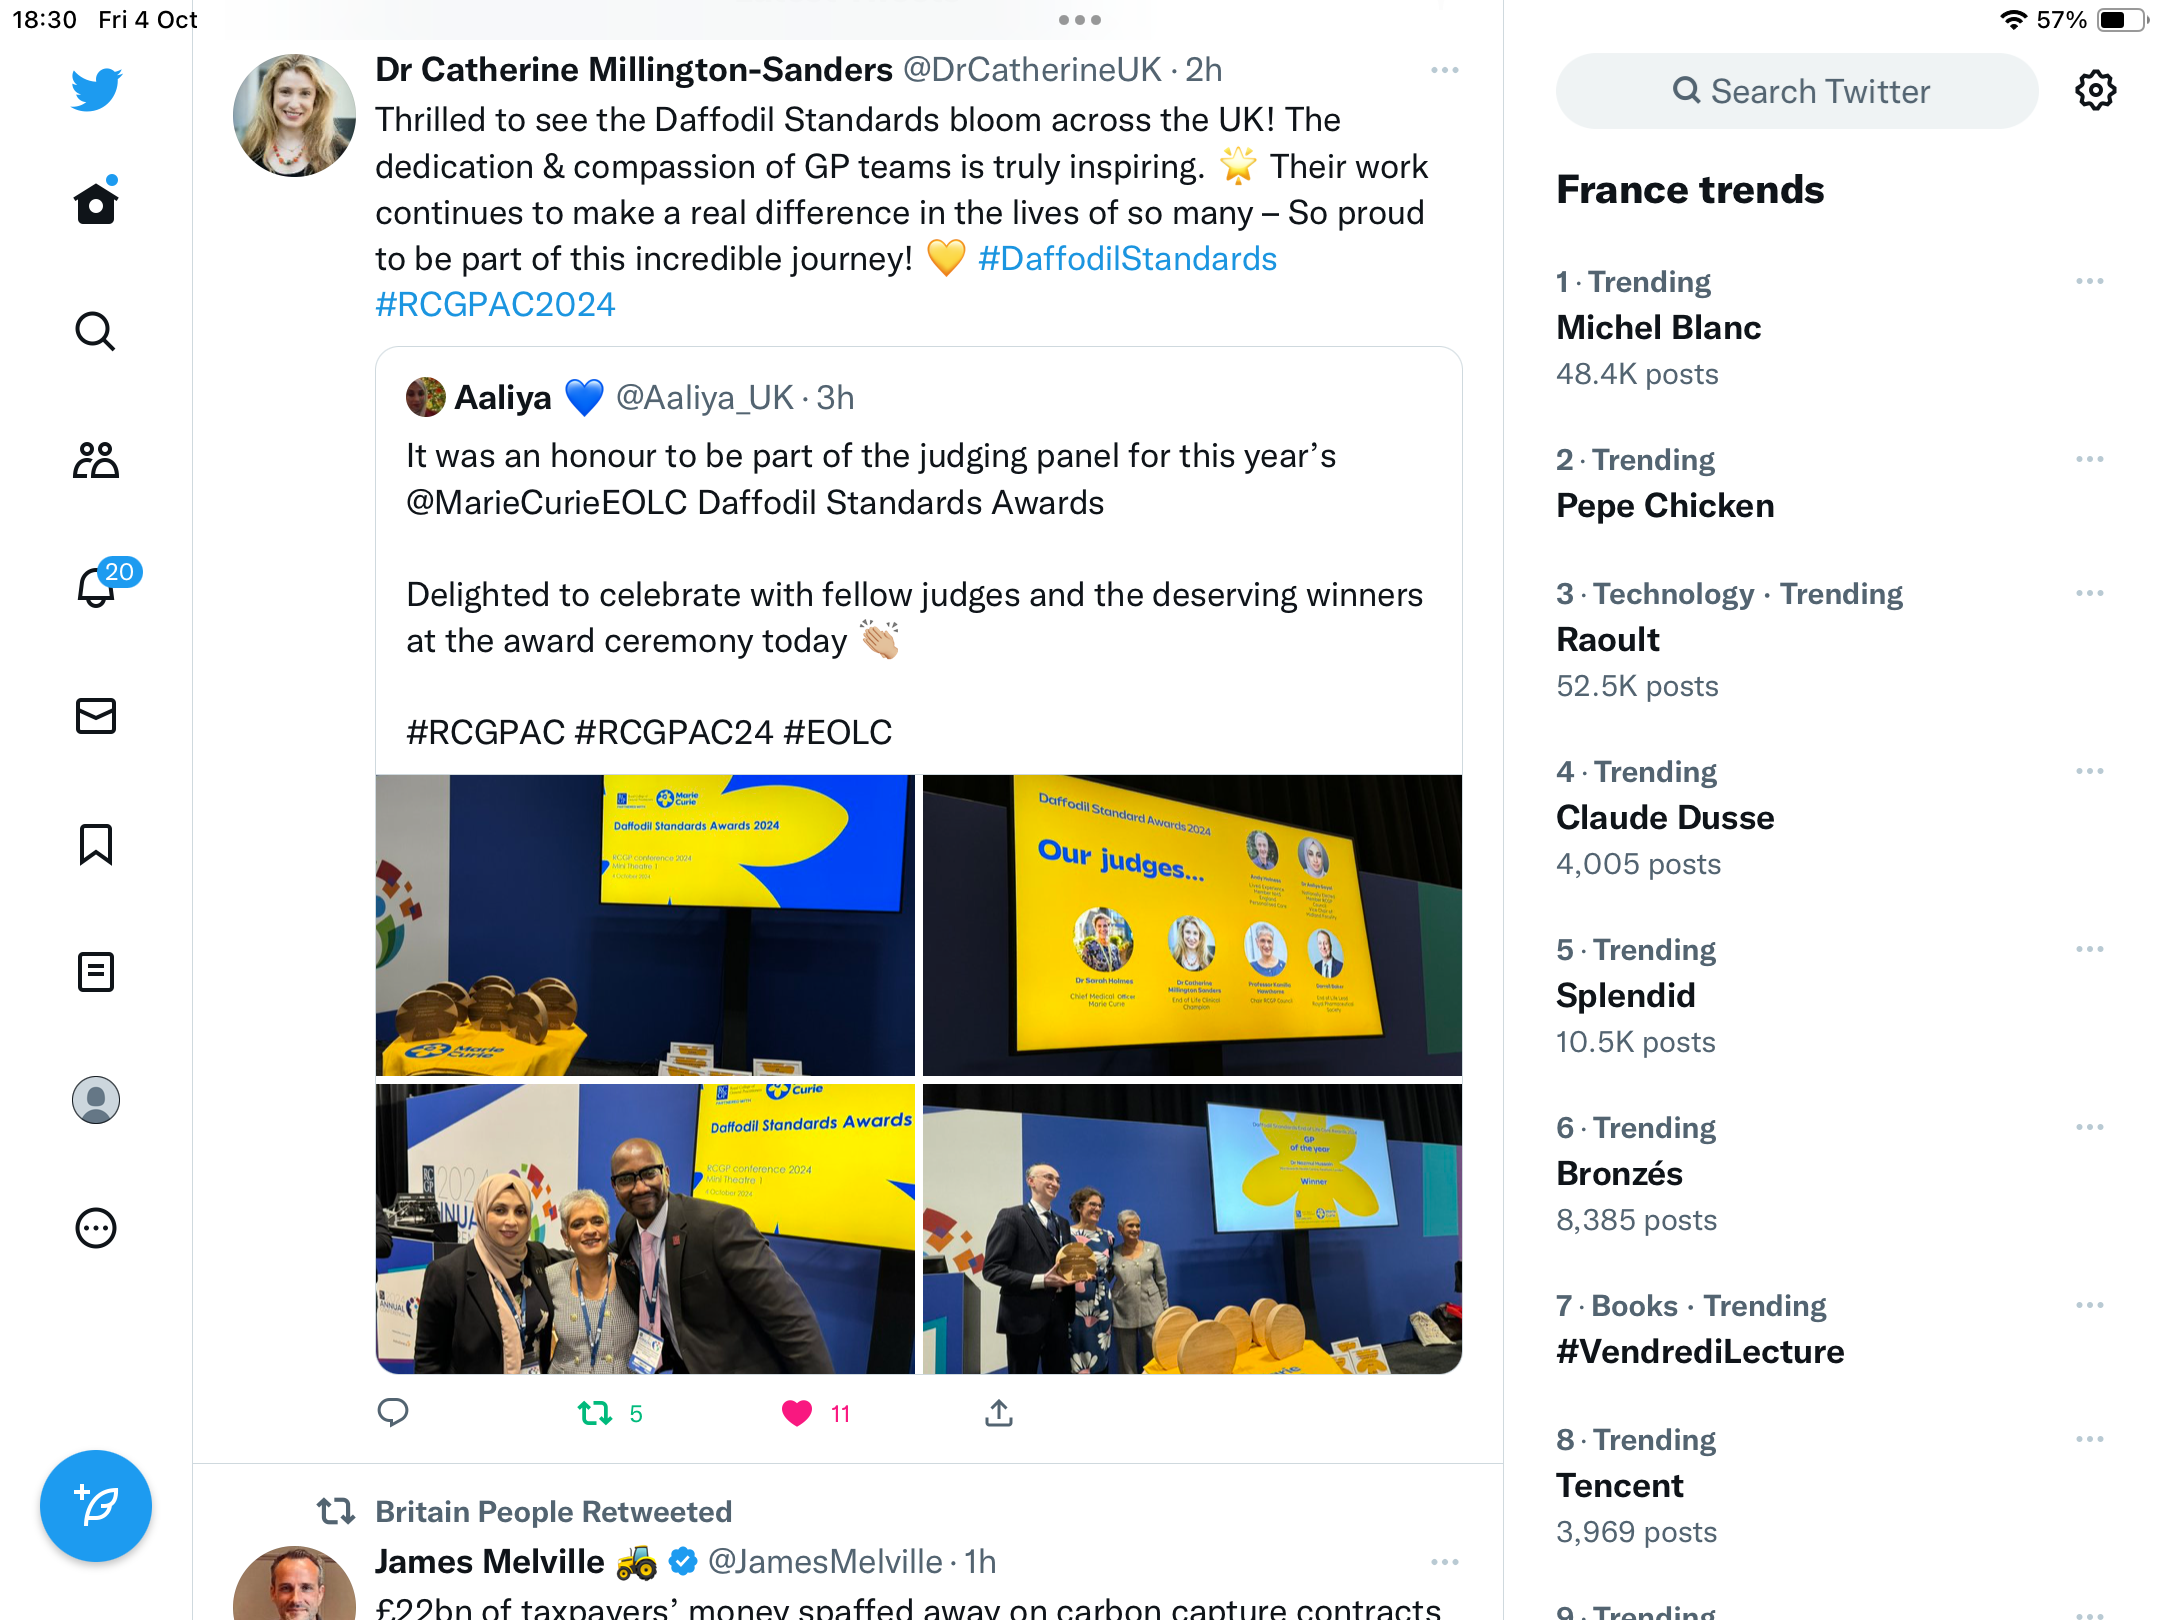Viewport: 2160px width, 1620px height.
Task: Open the Home feed icon
Action: click(96, 203)
